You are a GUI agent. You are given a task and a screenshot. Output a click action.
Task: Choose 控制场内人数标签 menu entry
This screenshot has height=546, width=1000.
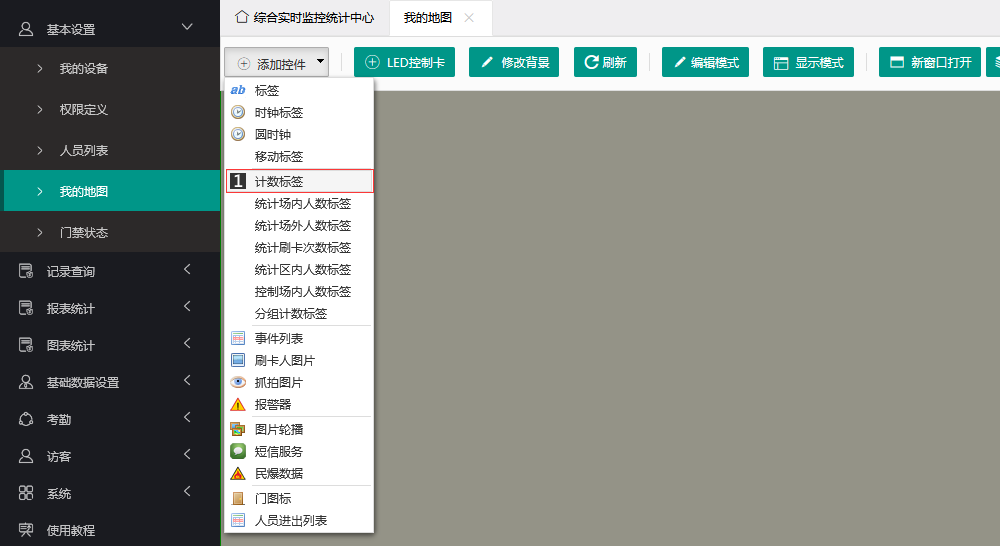(x=299, y=291)
